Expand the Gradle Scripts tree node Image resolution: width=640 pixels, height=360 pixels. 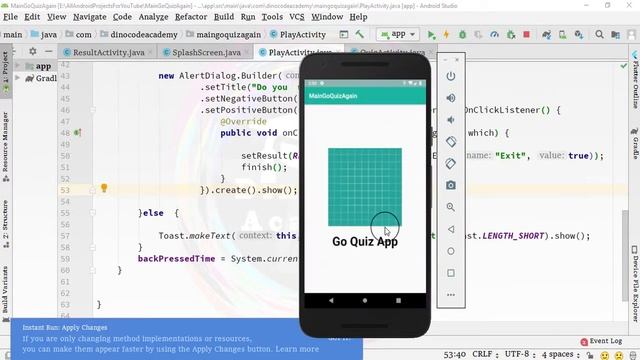18,78
